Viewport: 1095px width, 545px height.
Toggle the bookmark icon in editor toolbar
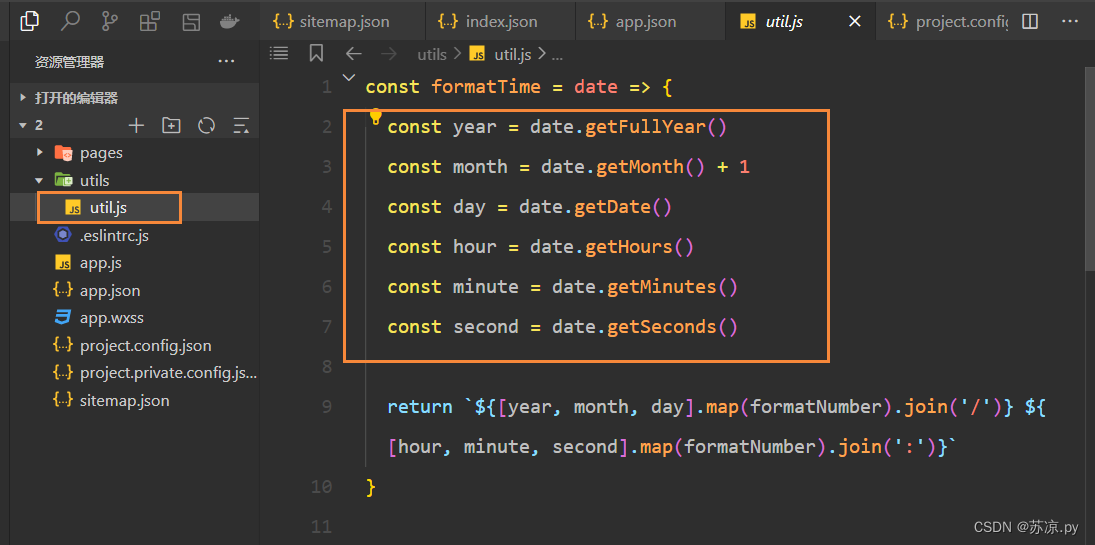tap(316, 54)
